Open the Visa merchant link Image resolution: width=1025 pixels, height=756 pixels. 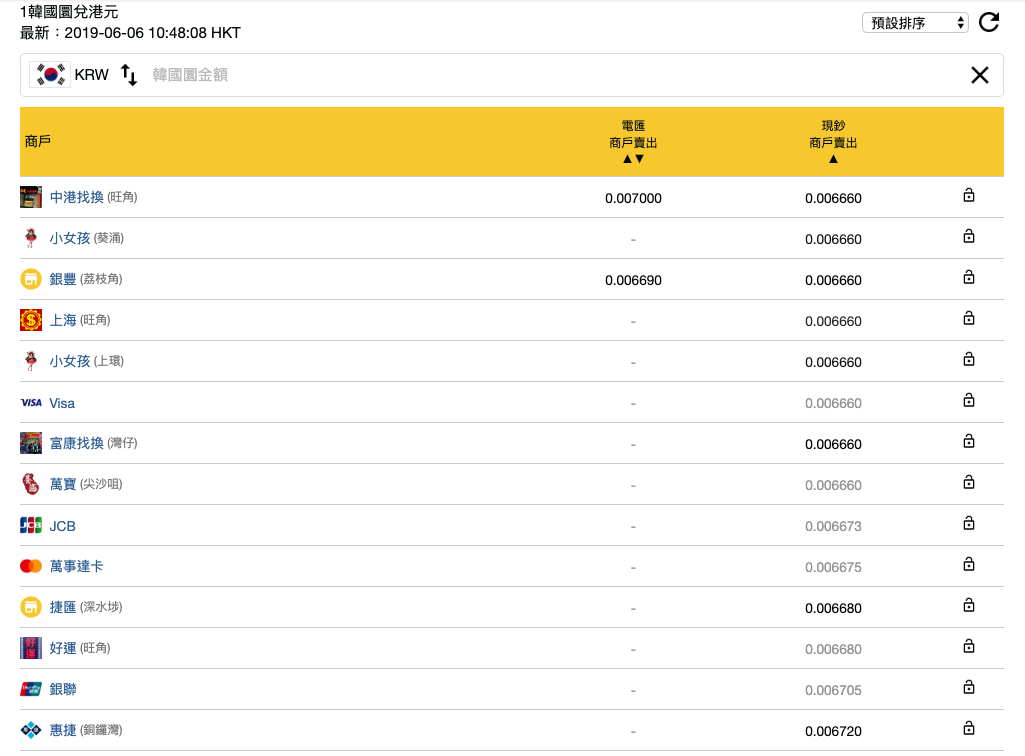62,404
